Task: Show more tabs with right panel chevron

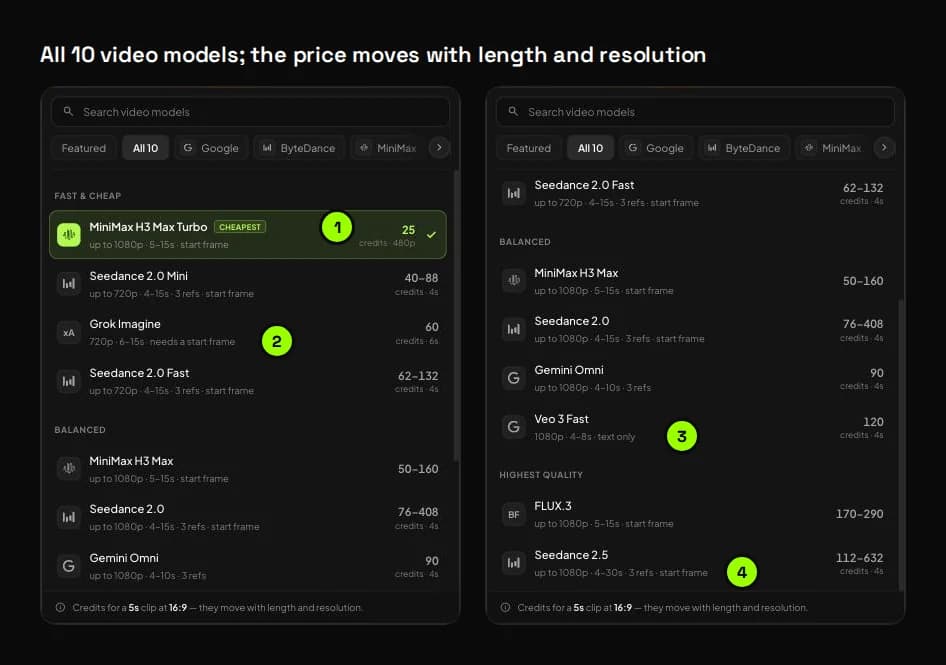Action: coord(884,148)
